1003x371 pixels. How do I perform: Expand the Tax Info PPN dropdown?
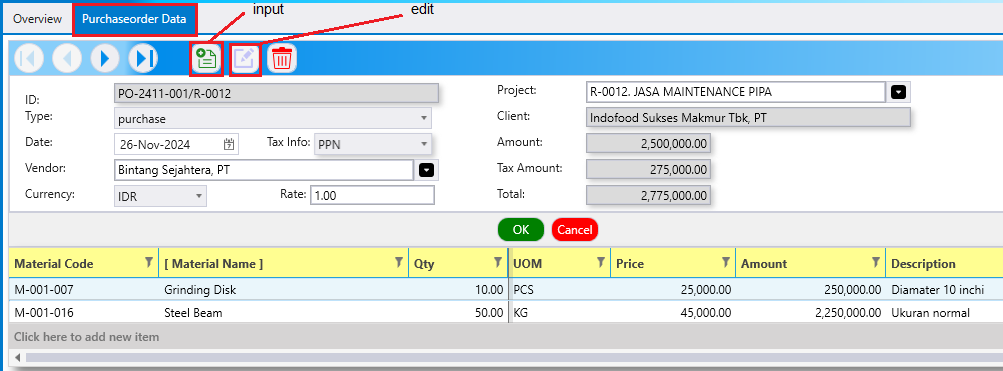(423, 144)
